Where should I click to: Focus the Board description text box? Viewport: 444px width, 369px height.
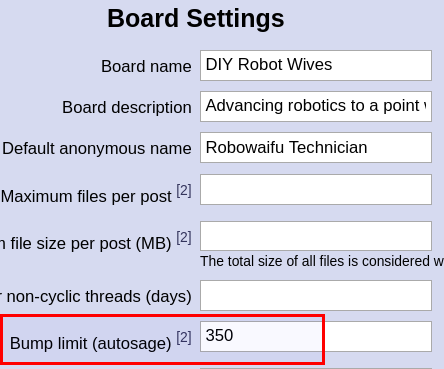click(316, 106)
